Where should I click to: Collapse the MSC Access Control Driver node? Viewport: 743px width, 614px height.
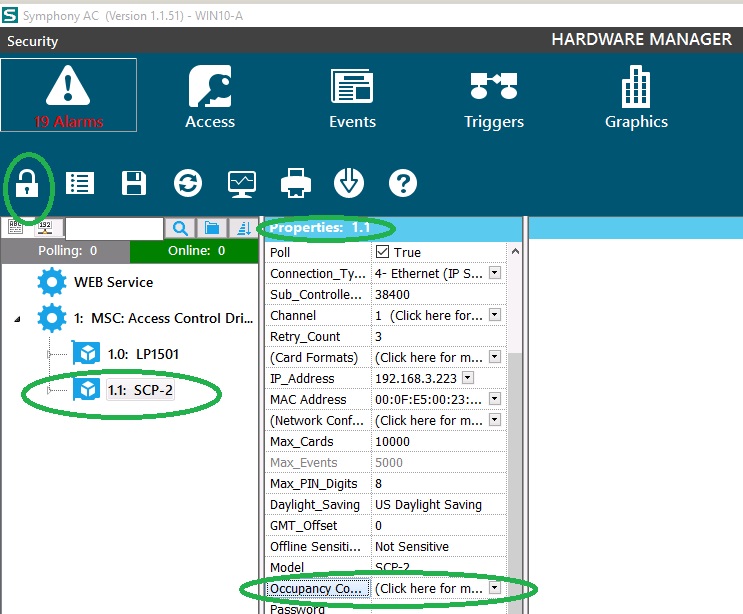pos(18,319)
